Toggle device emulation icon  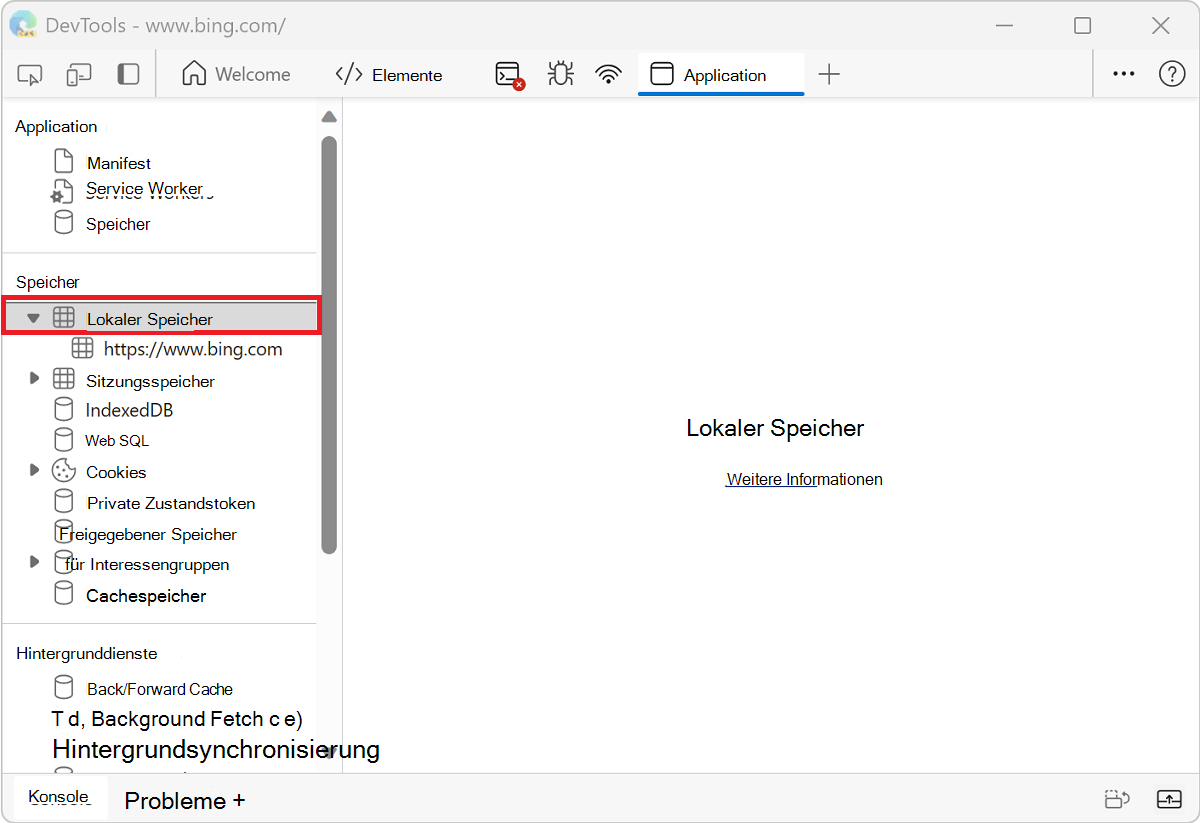[x=79, y=74]
